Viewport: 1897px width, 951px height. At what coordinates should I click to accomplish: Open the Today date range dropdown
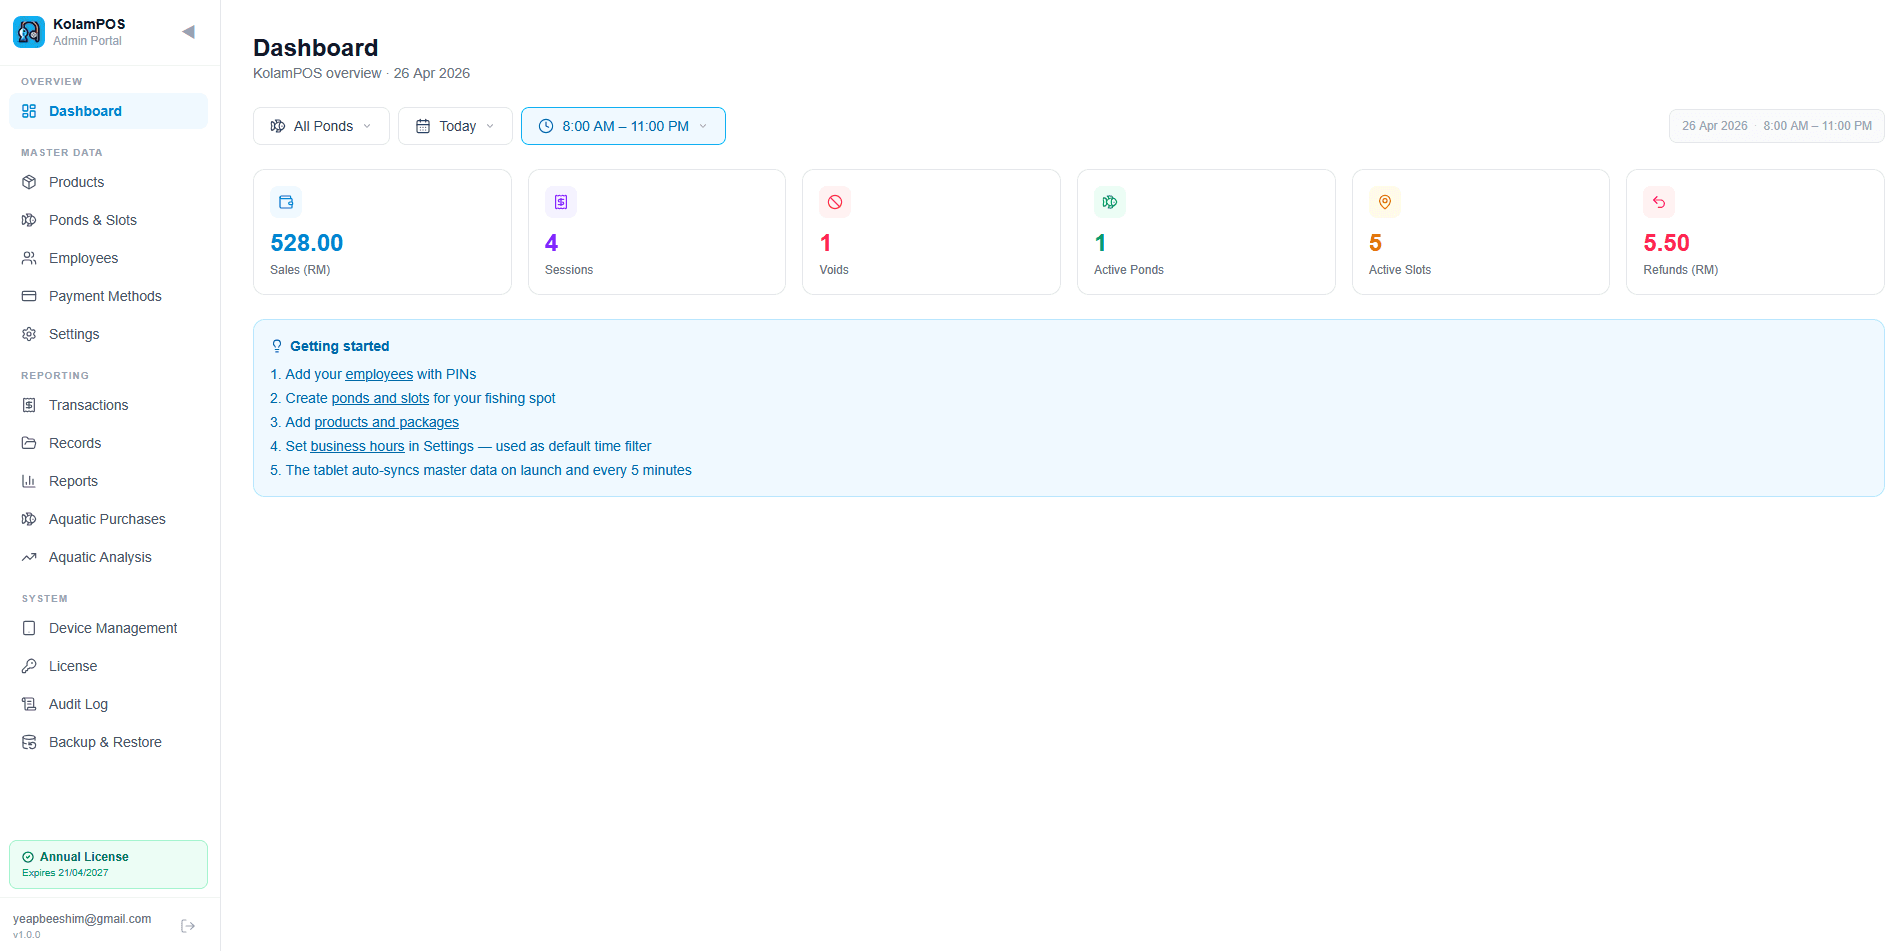pos(455,126)
